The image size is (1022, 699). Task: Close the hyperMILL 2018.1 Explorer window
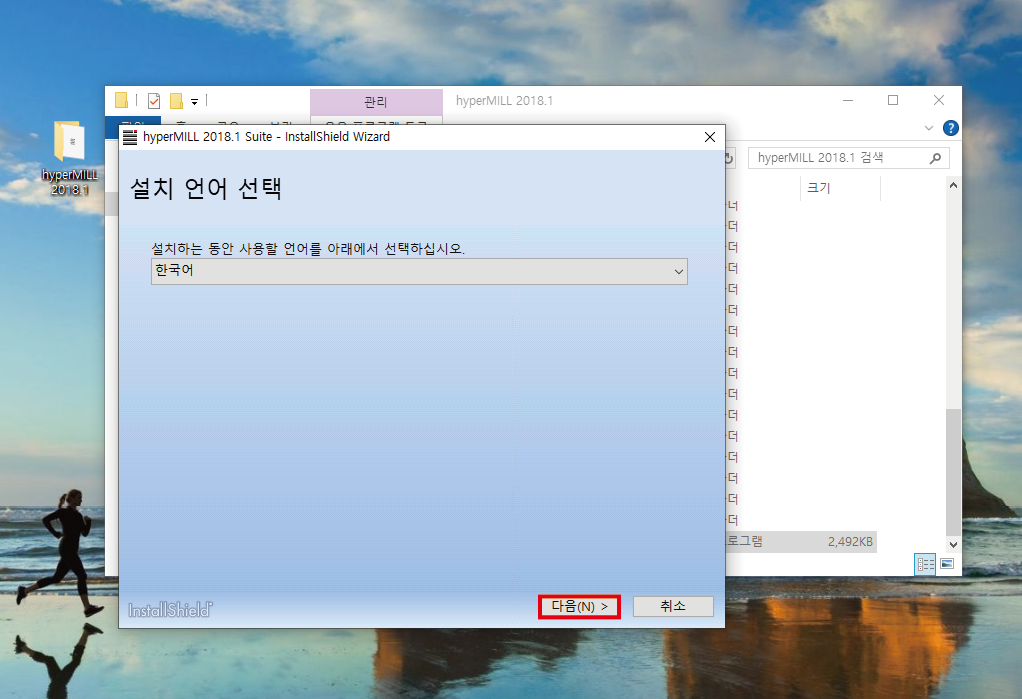tap(939, 100)
